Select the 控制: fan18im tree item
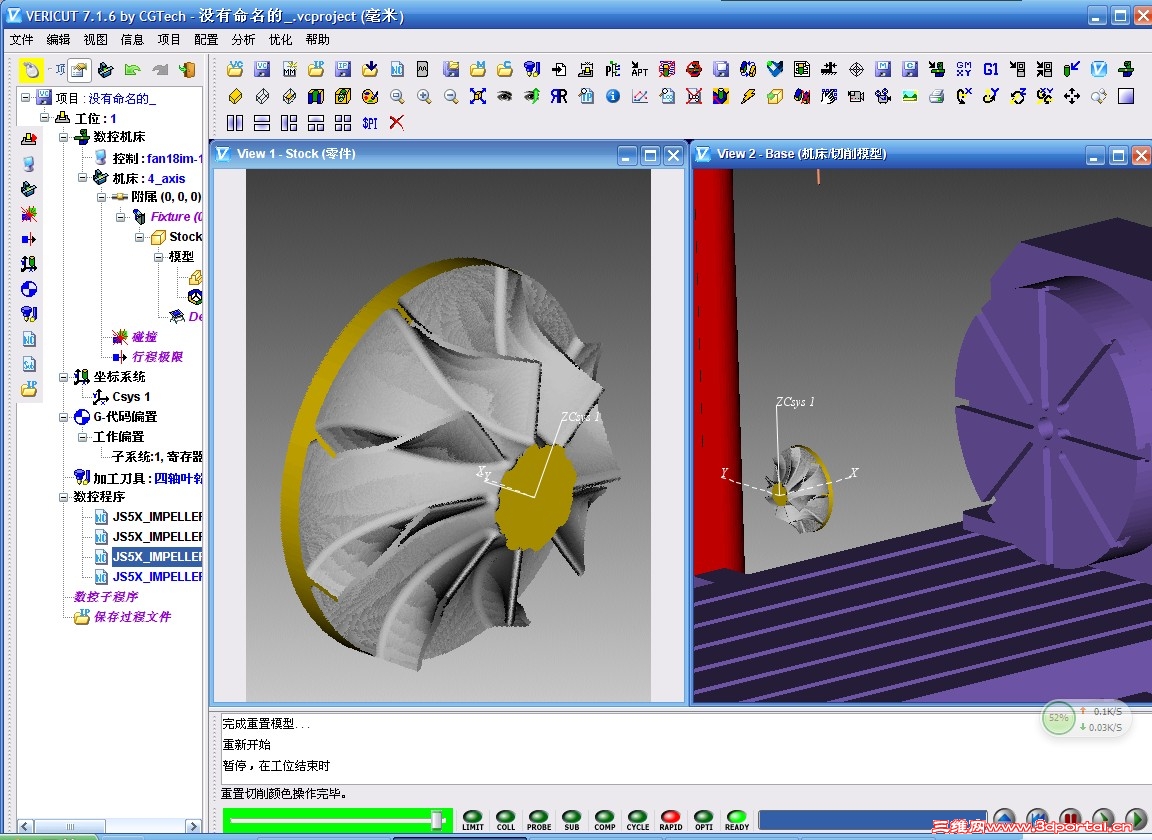The height and width of the screenshot is (840, 1152). point(157,158)
